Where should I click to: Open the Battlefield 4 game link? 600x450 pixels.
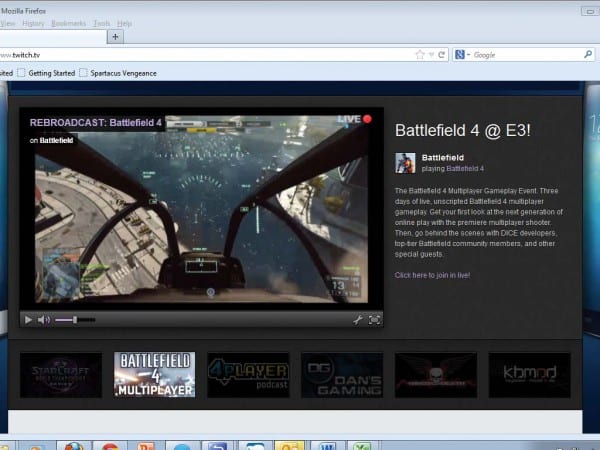(x=465, y=168)
